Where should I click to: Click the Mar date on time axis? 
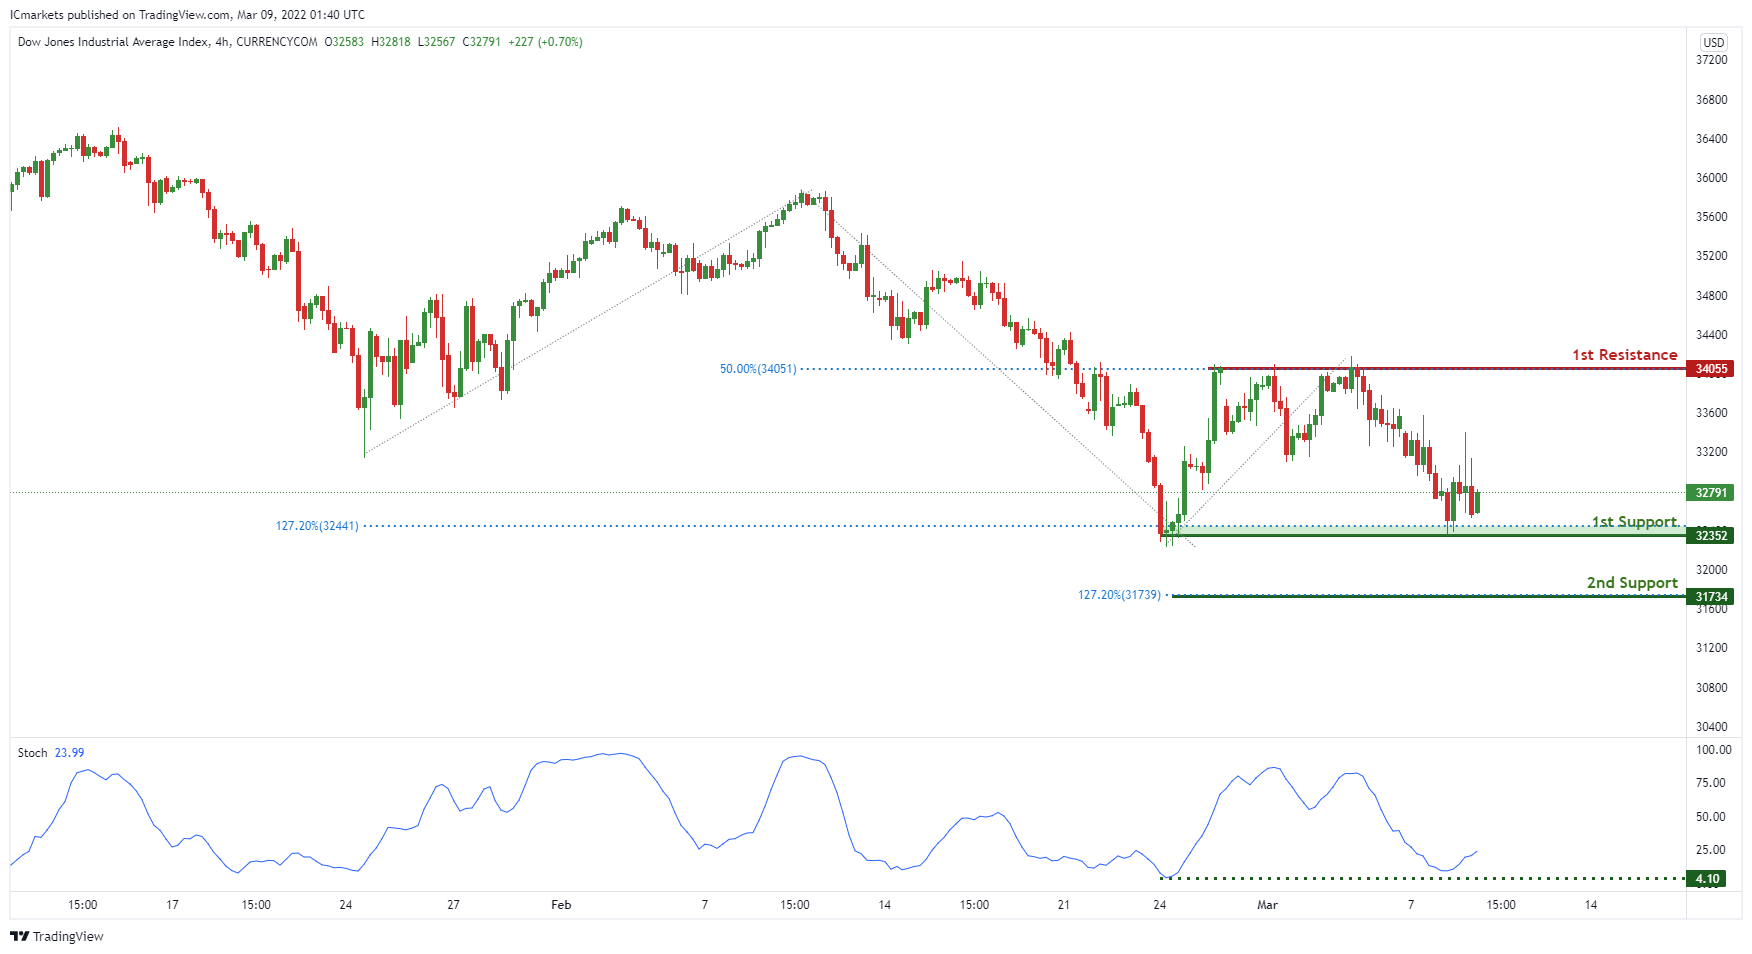[x=1267, y=905]
